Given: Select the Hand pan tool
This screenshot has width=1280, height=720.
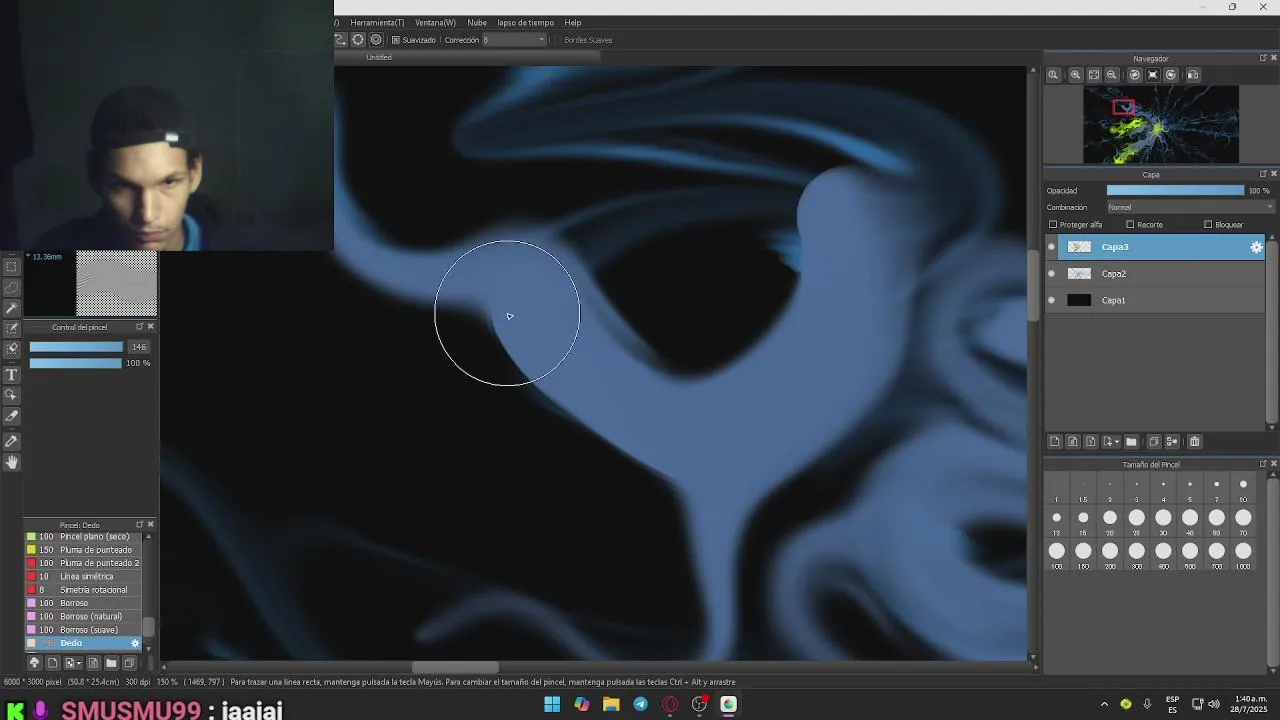Looking at the screenshot, I should tap(12, 462).
